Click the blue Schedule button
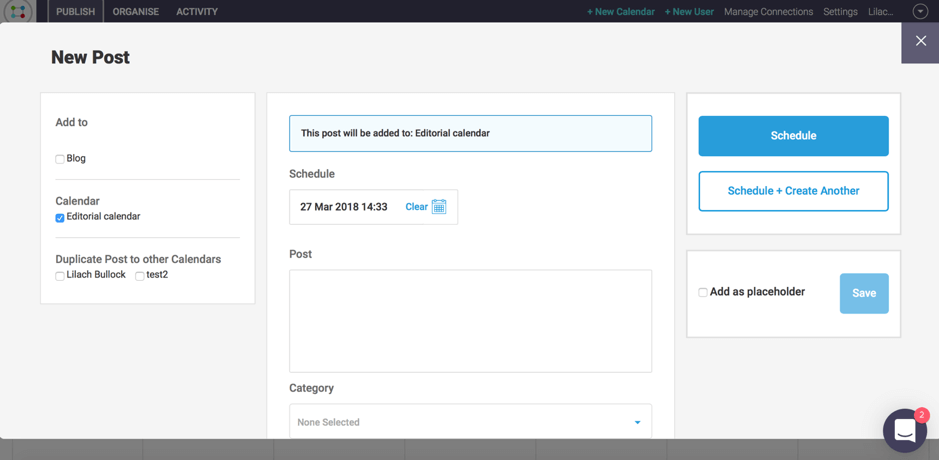Image resolution: width=939 pixels, height=460 pixels. [793, 136]
